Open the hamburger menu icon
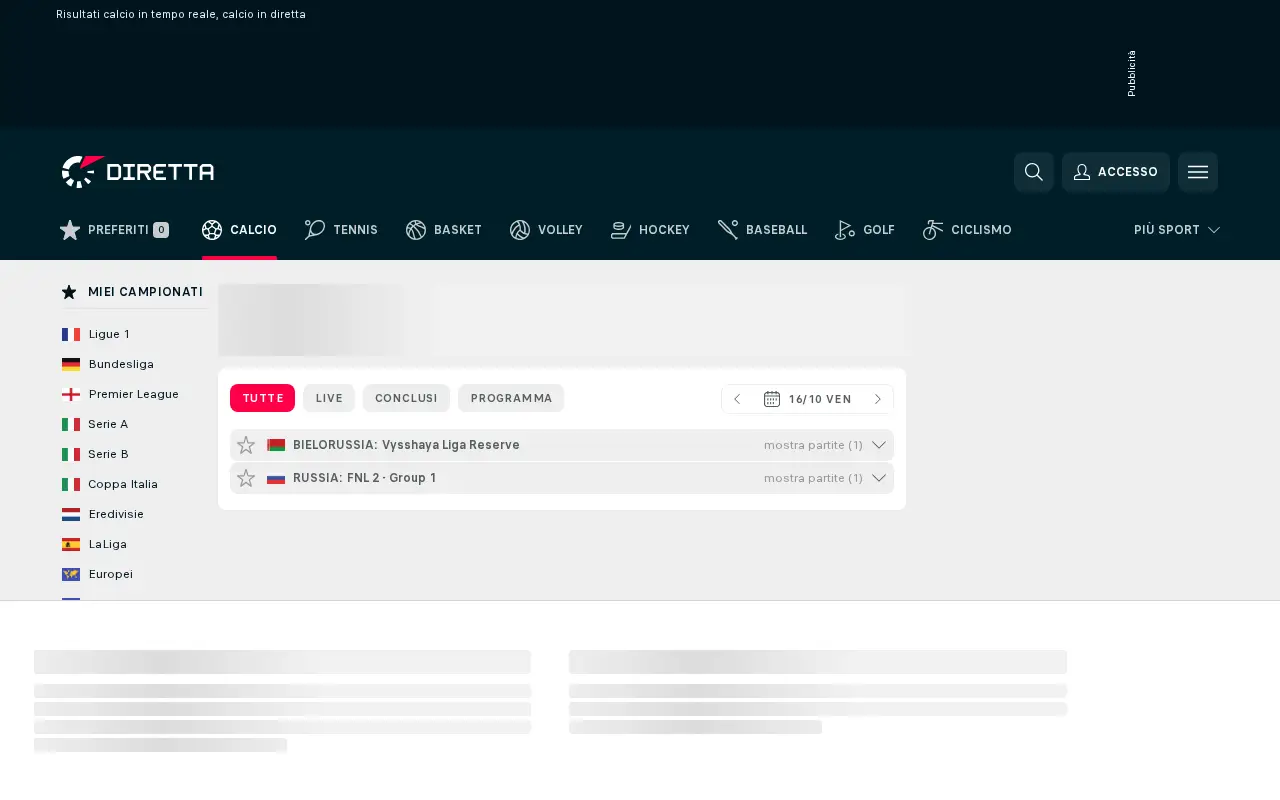This screenshot has width=1280, height=800. [x=1198, y=172]
